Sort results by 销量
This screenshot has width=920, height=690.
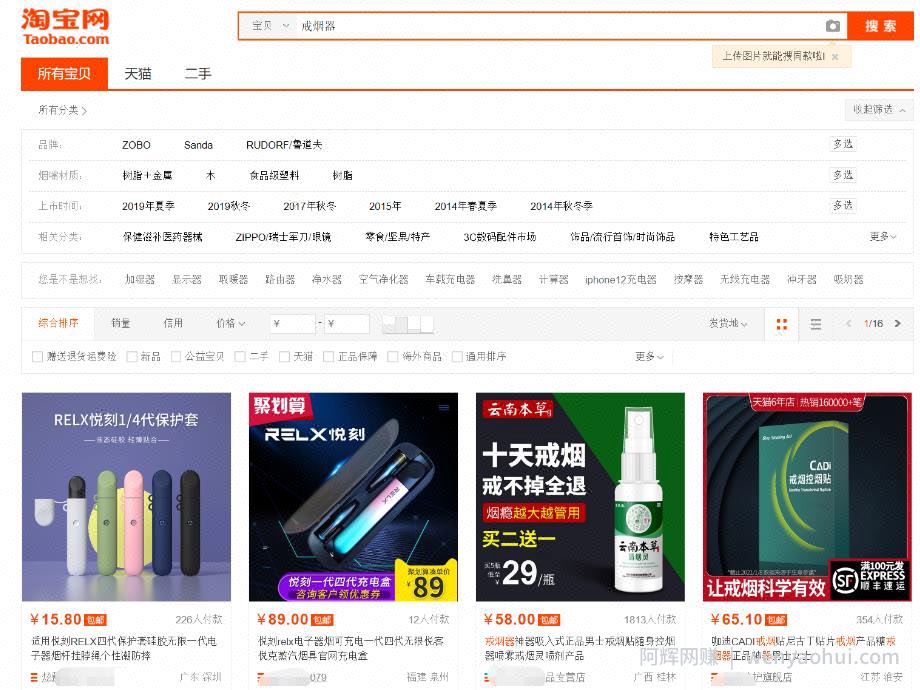click(121, 323)
